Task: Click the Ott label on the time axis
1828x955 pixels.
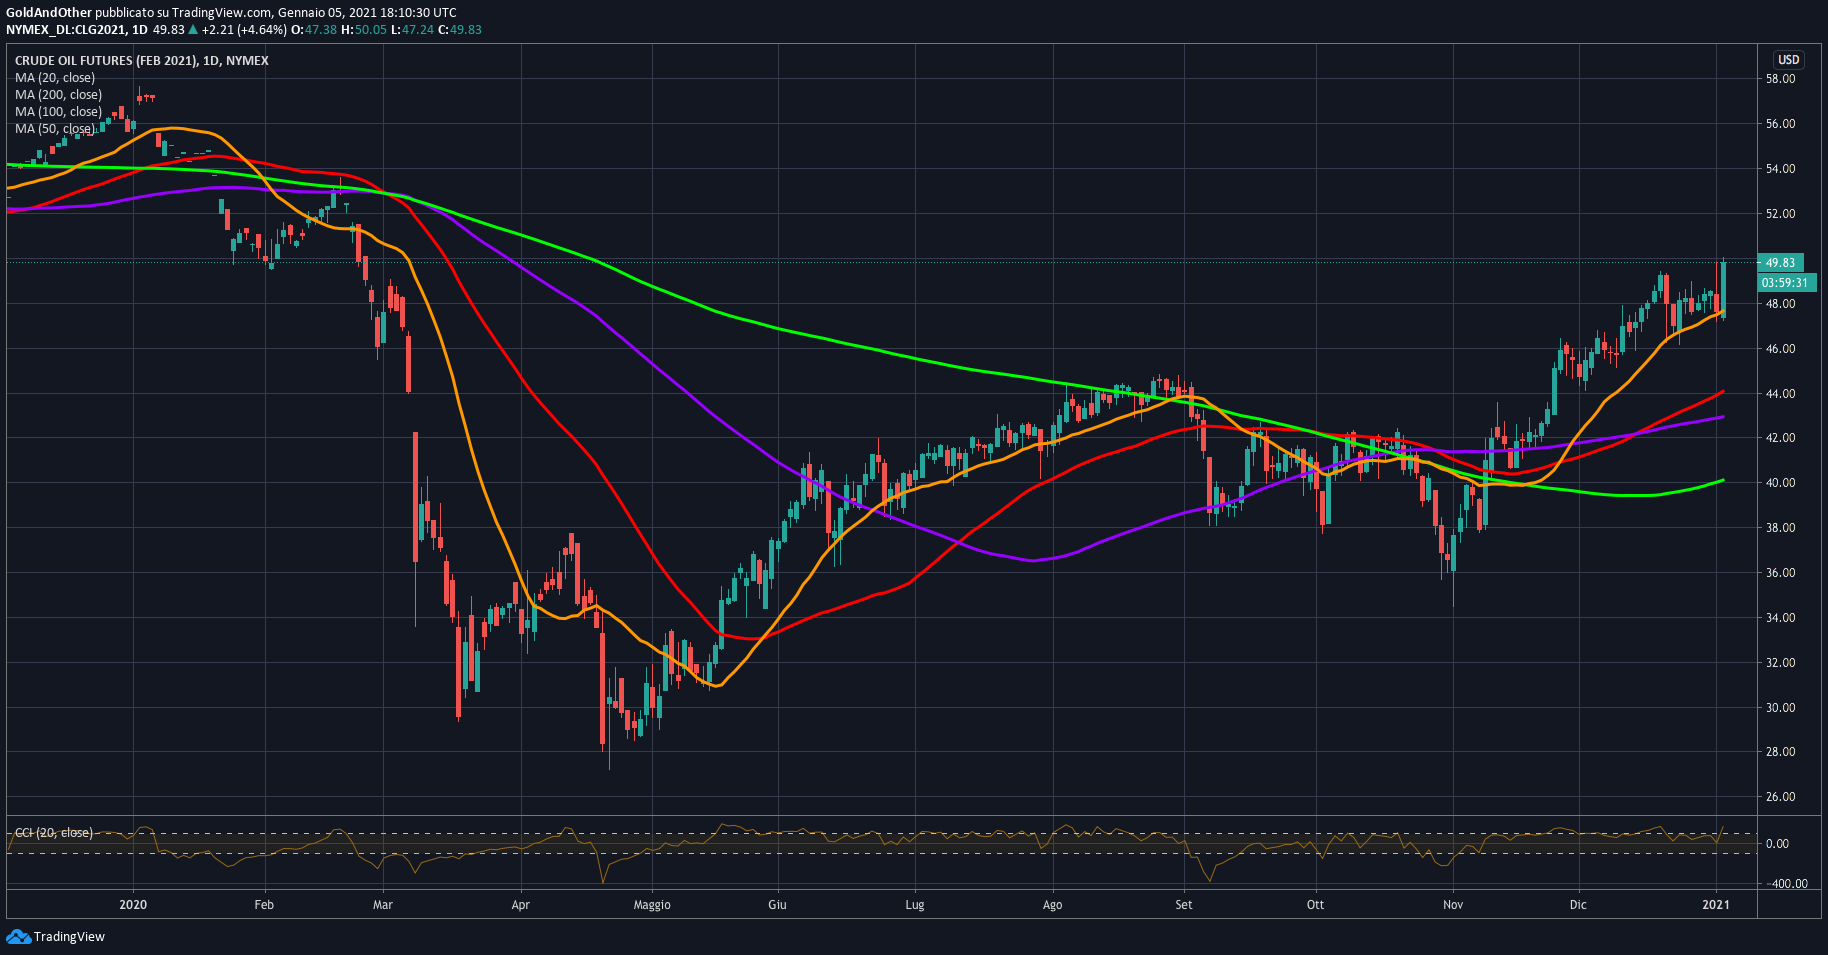Action: coord(1315,905)
